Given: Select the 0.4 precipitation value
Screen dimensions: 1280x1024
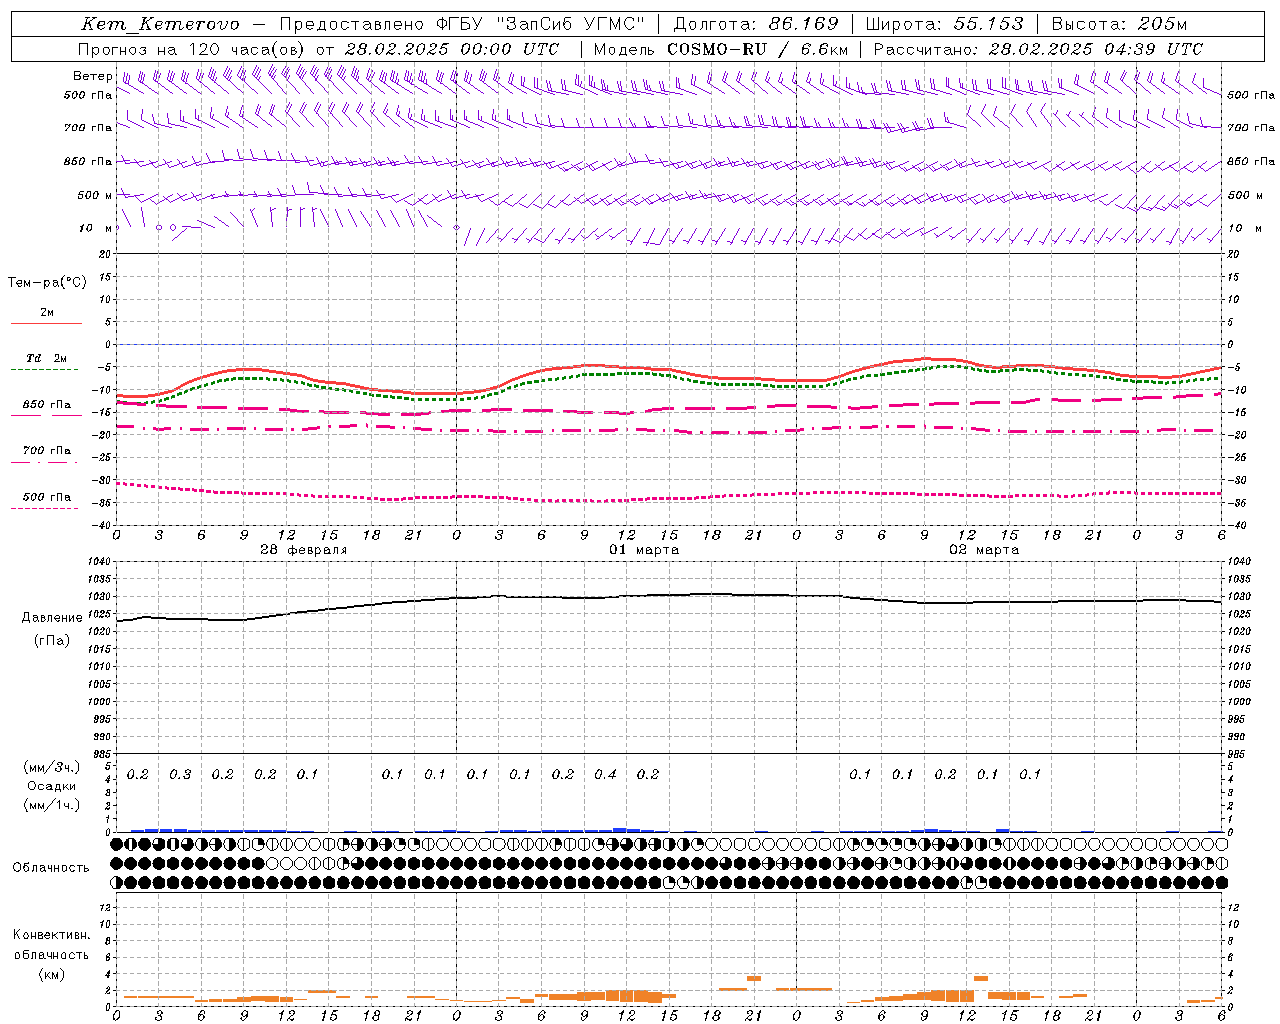Looking at the screenshot, I should point(605,774).
